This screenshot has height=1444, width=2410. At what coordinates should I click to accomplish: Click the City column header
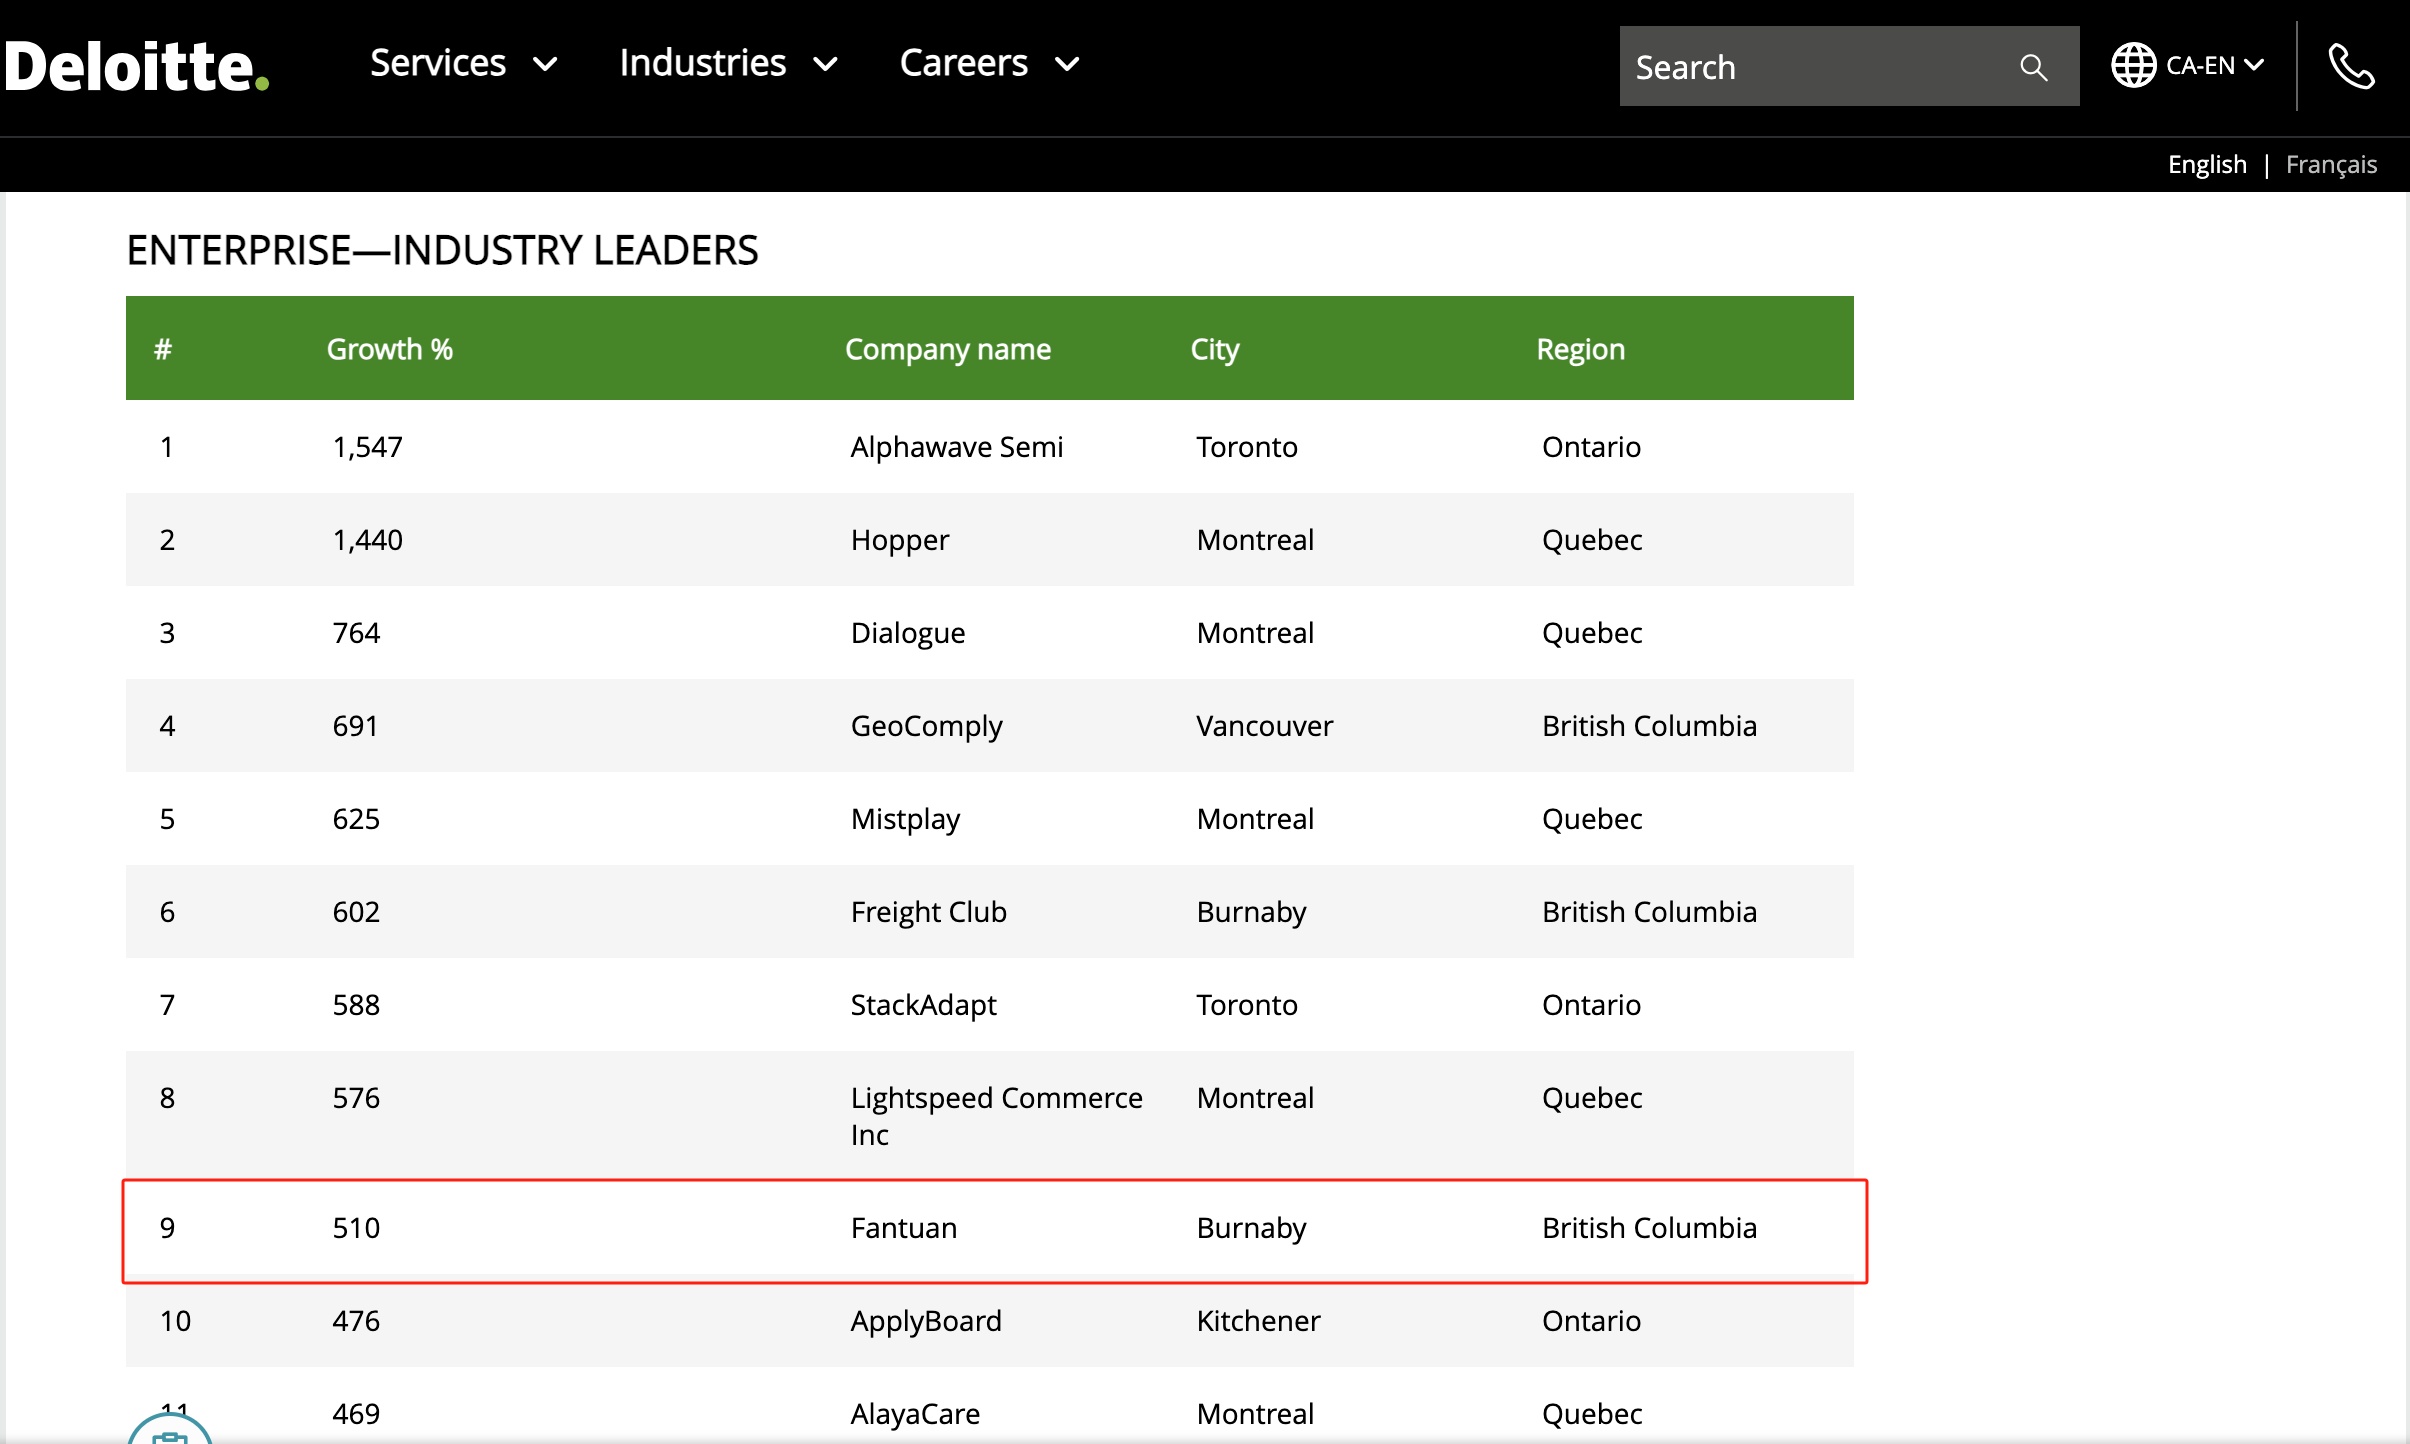tap(1215, 349)
